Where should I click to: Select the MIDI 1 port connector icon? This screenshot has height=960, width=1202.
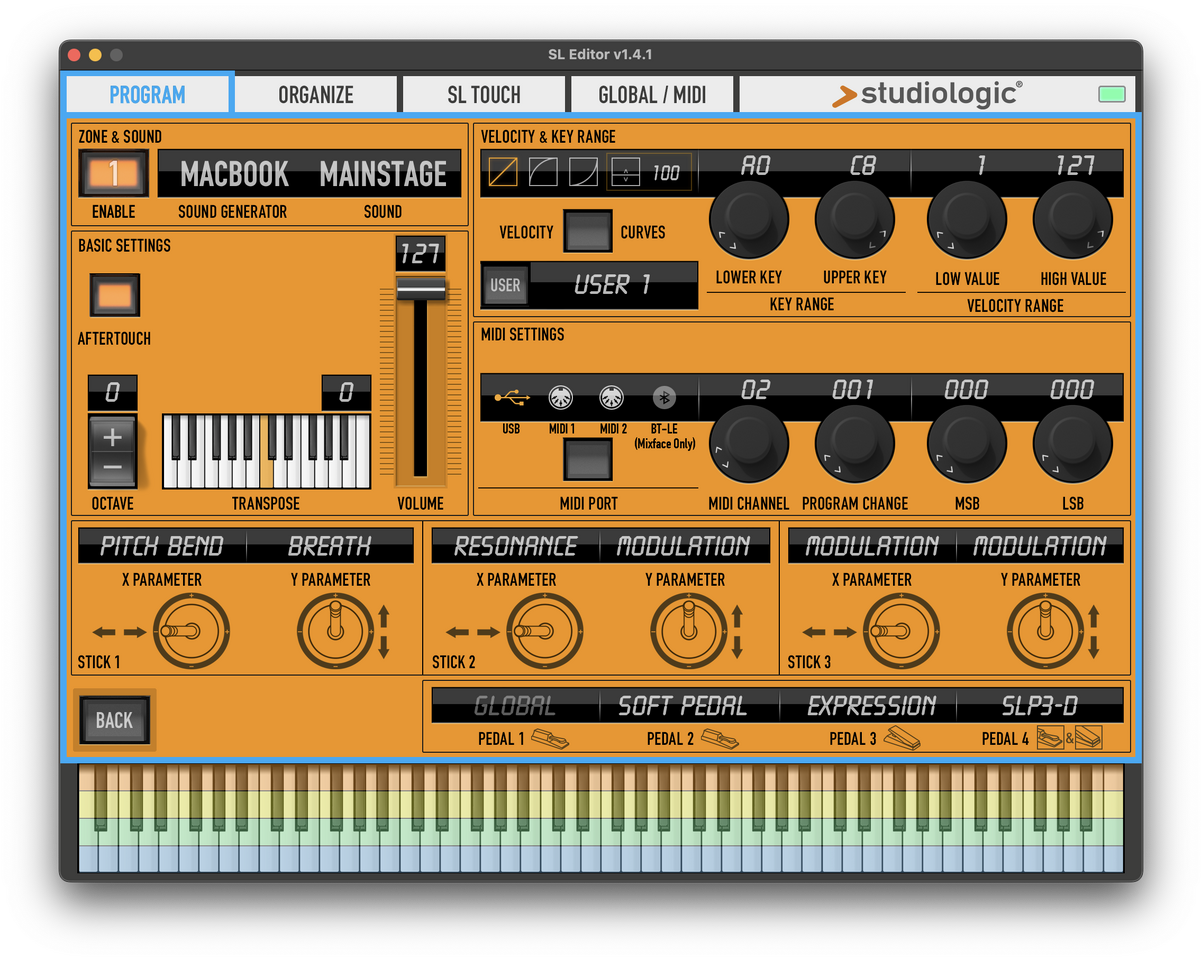click(x=562, y=399)
